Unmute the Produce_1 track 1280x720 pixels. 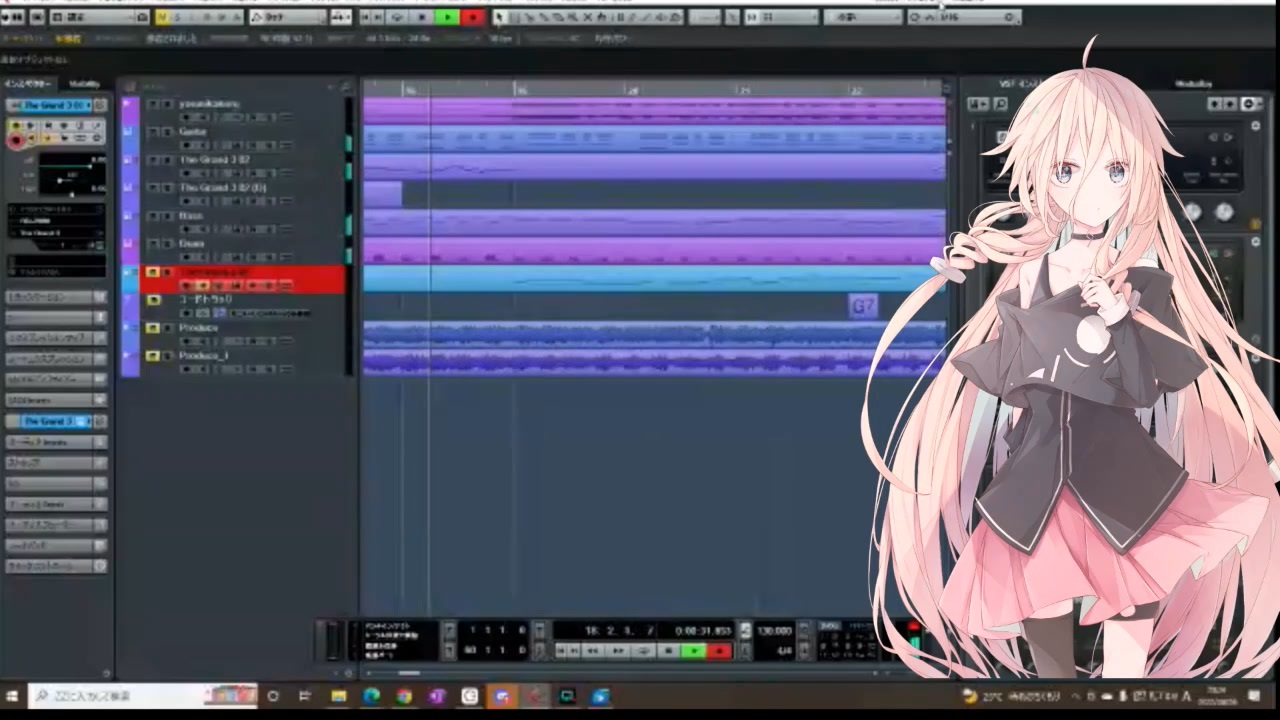click(153, 356)
